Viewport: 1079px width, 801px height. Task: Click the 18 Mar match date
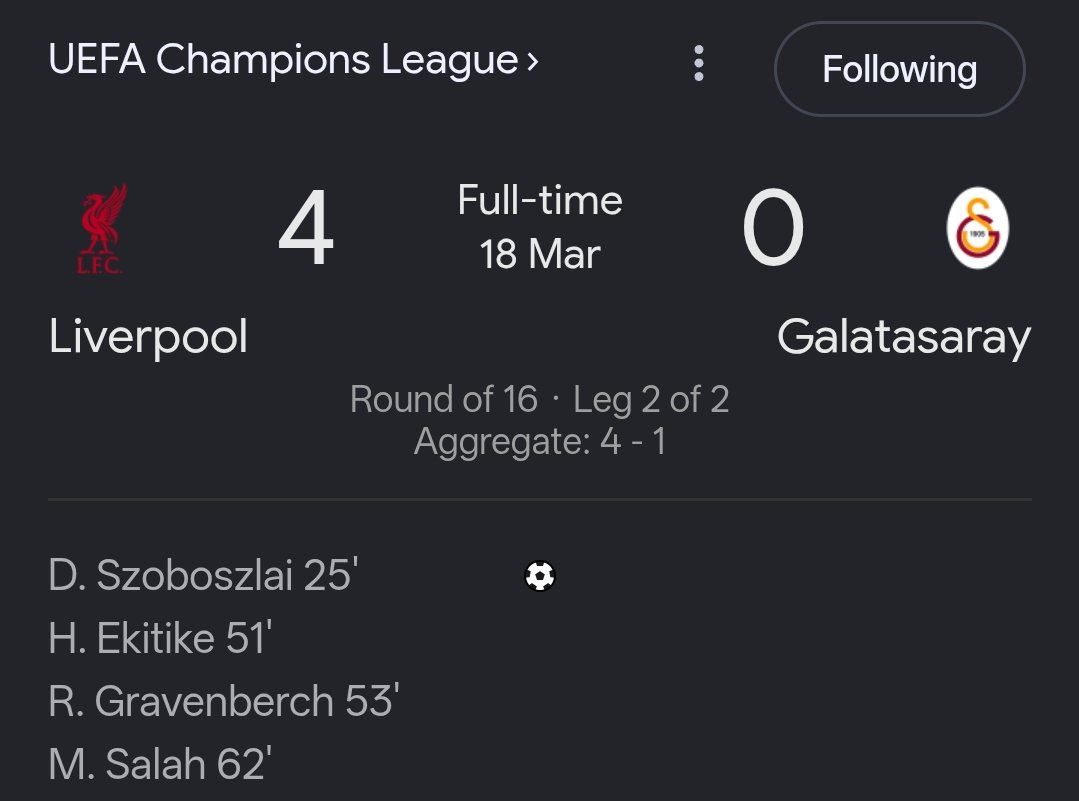click(540, 254)
